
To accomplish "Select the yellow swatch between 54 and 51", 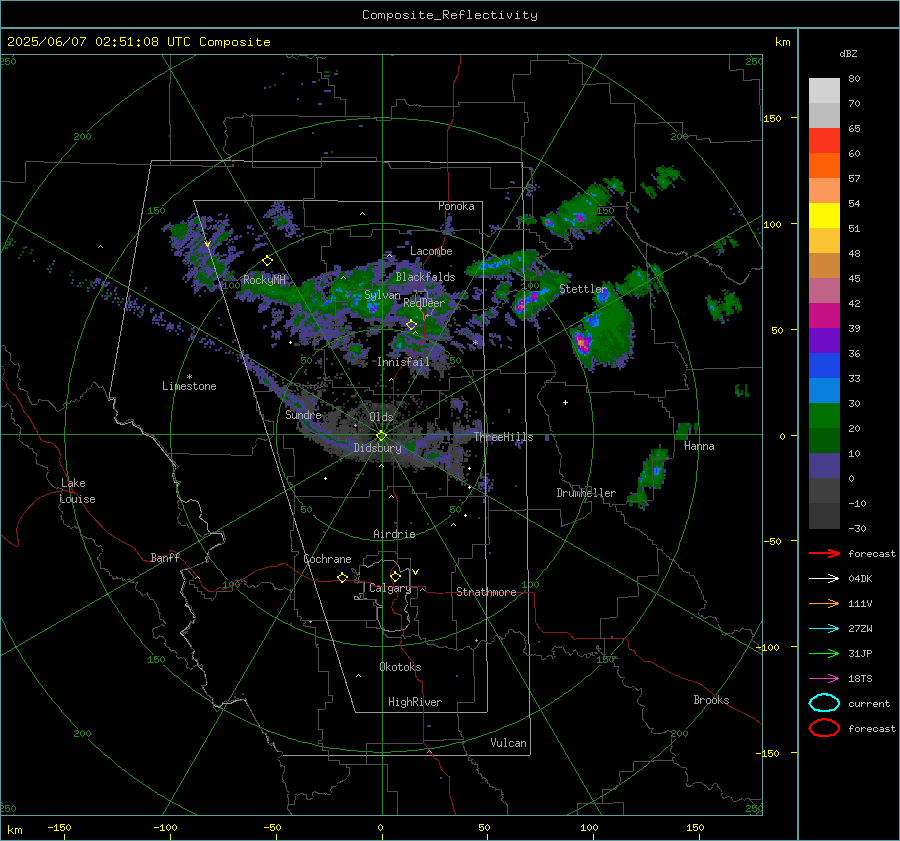I will pos(824,216).
